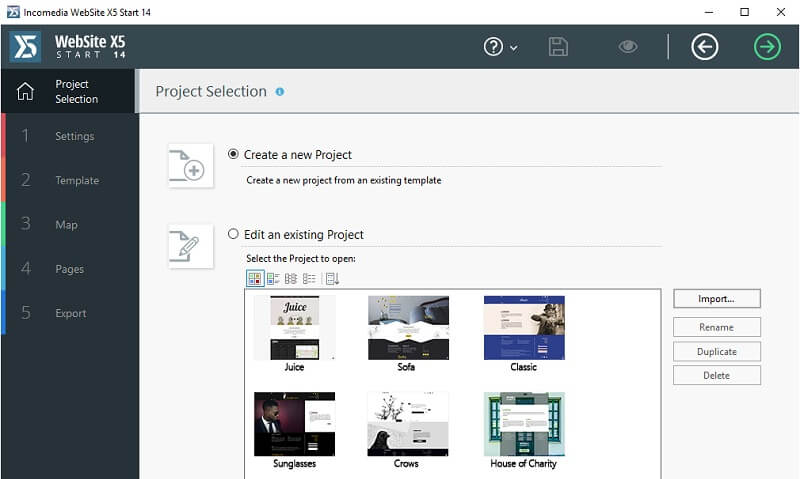
Task: Switch to large thumbnails view icon
Action: 255,279
